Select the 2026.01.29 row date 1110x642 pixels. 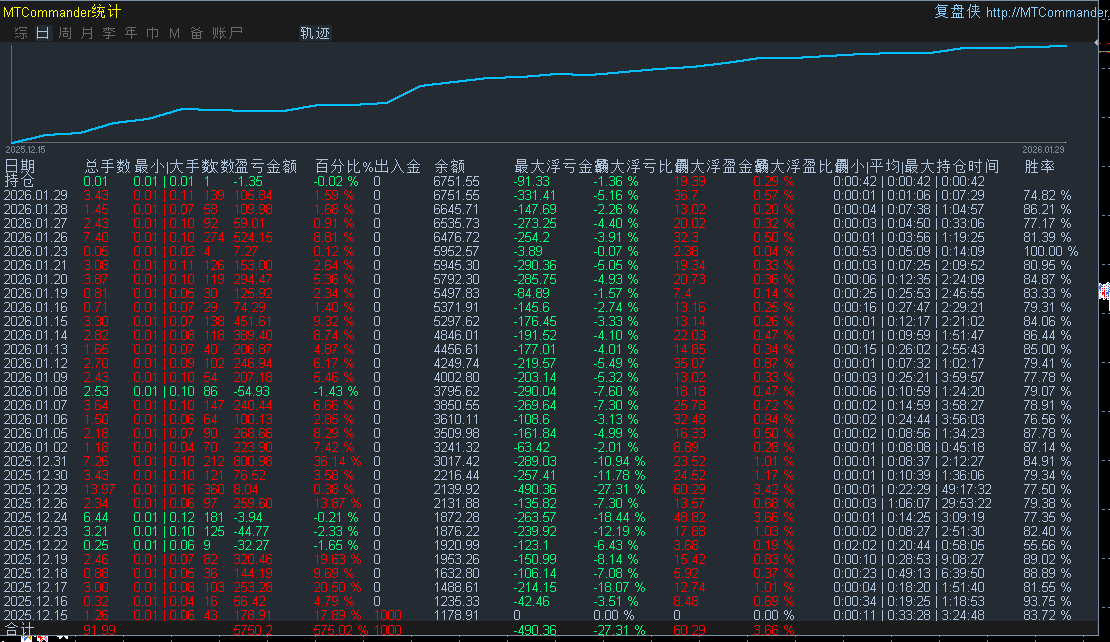point(35,195)
